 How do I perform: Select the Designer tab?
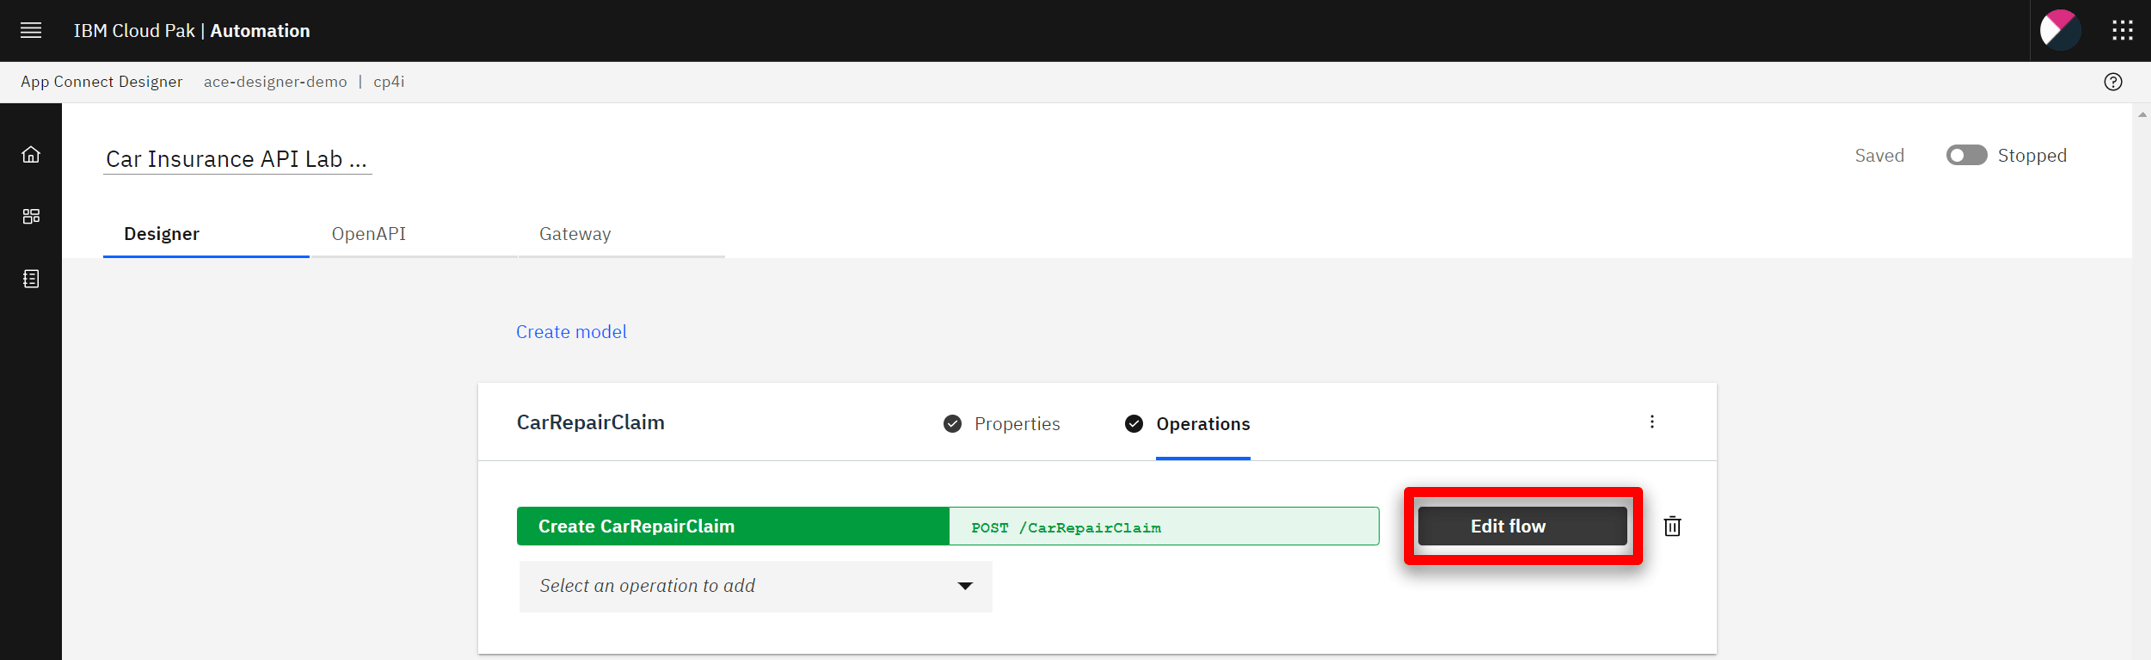click(x=161, y=233)
